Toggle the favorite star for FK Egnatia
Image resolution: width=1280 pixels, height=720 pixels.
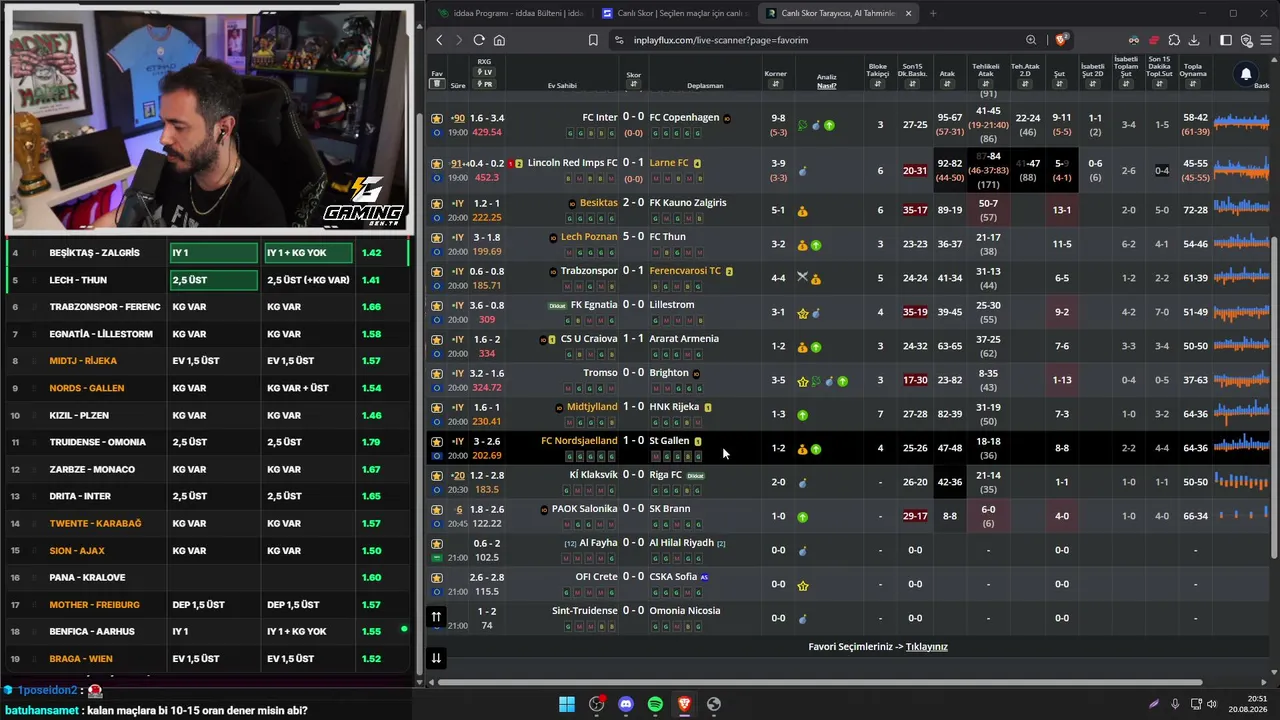coord(437,305)
